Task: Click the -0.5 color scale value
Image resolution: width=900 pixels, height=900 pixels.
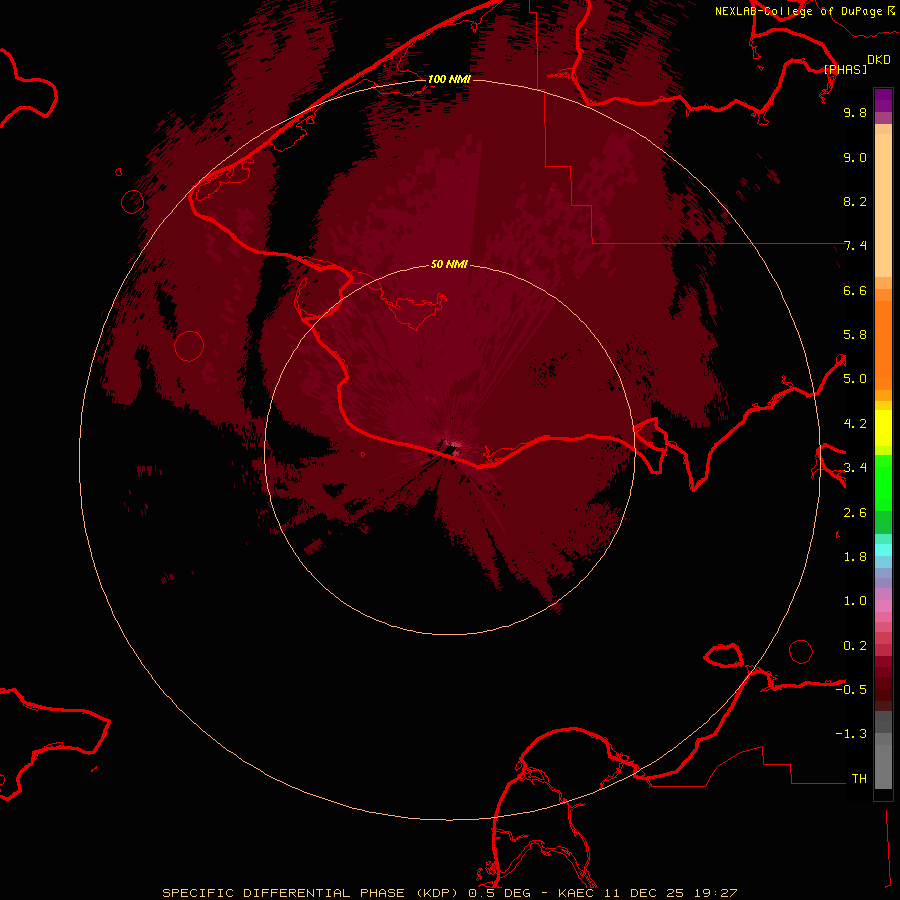Action: 851,690
